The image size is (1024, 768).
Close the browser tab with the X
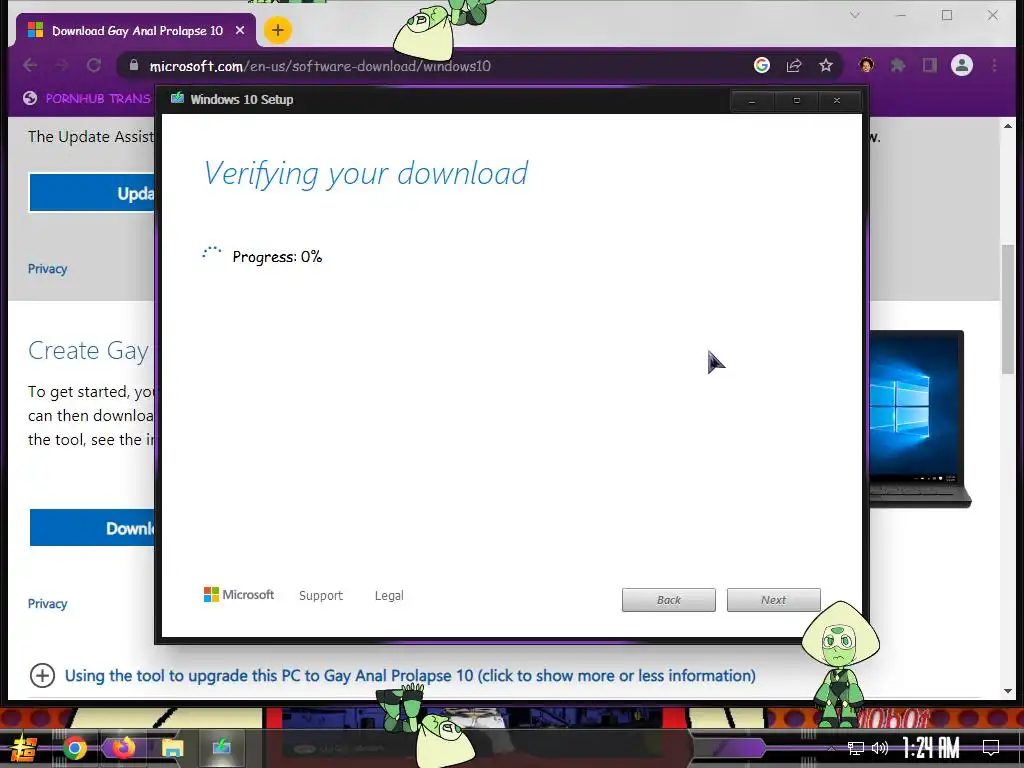pyautogui.click(x=240, y=31)
